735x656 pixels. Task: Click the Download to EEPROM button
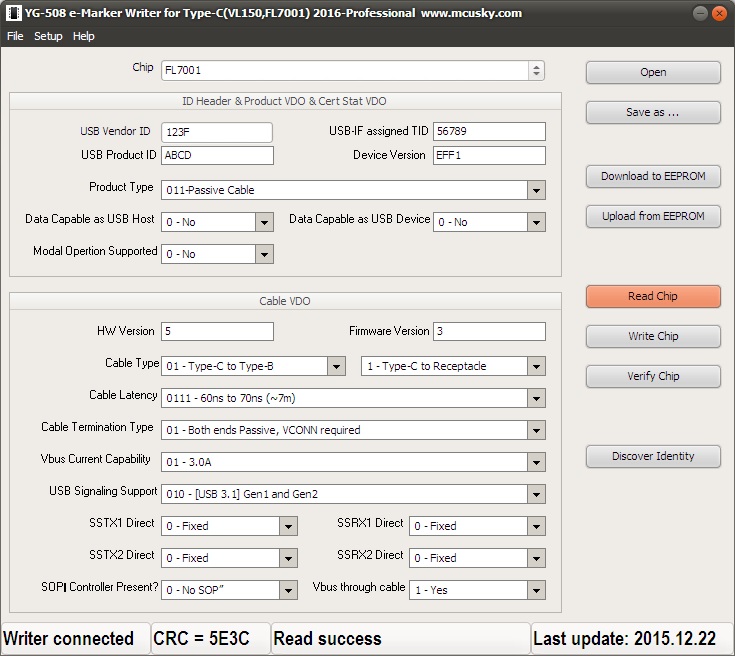pyautogui.click(x=653, y=176)
